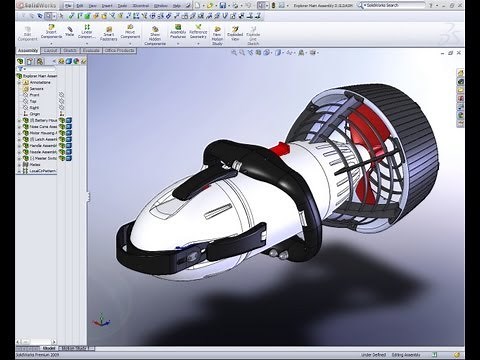Open the PropertyManager tab icon
Image resolution: width=480 pixels, height=360 pixels.
[30, 61]
